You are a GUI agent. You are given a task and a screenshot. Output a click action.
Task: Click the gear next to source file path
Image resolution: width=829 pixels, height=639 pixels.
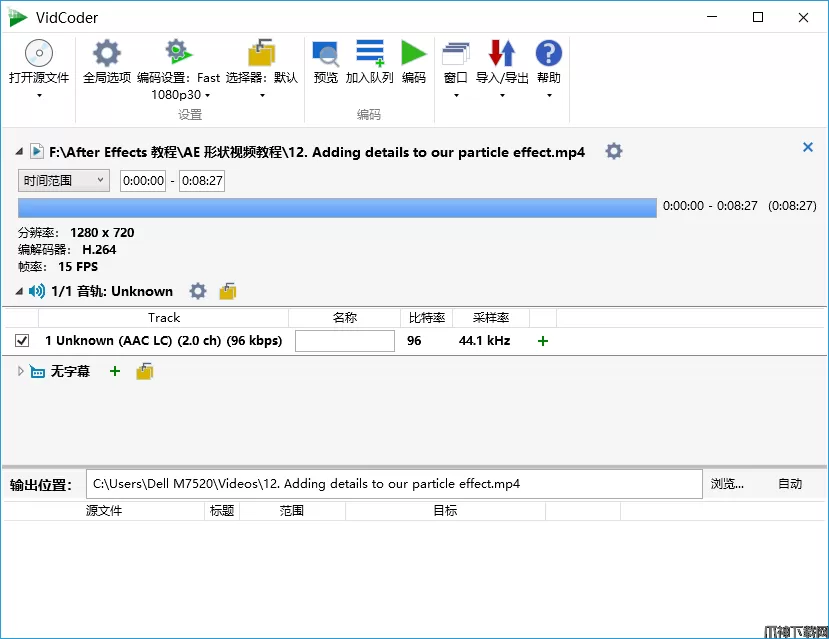tap(614, 152)
